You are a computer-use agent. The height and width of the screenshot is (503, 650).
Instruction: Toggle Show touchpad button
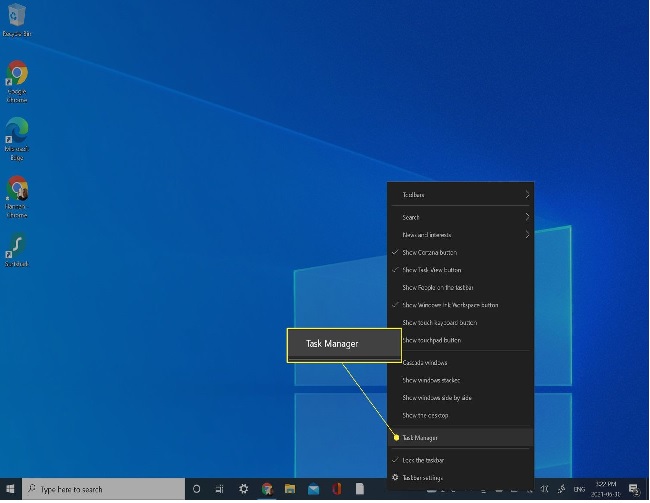[461, 340]
